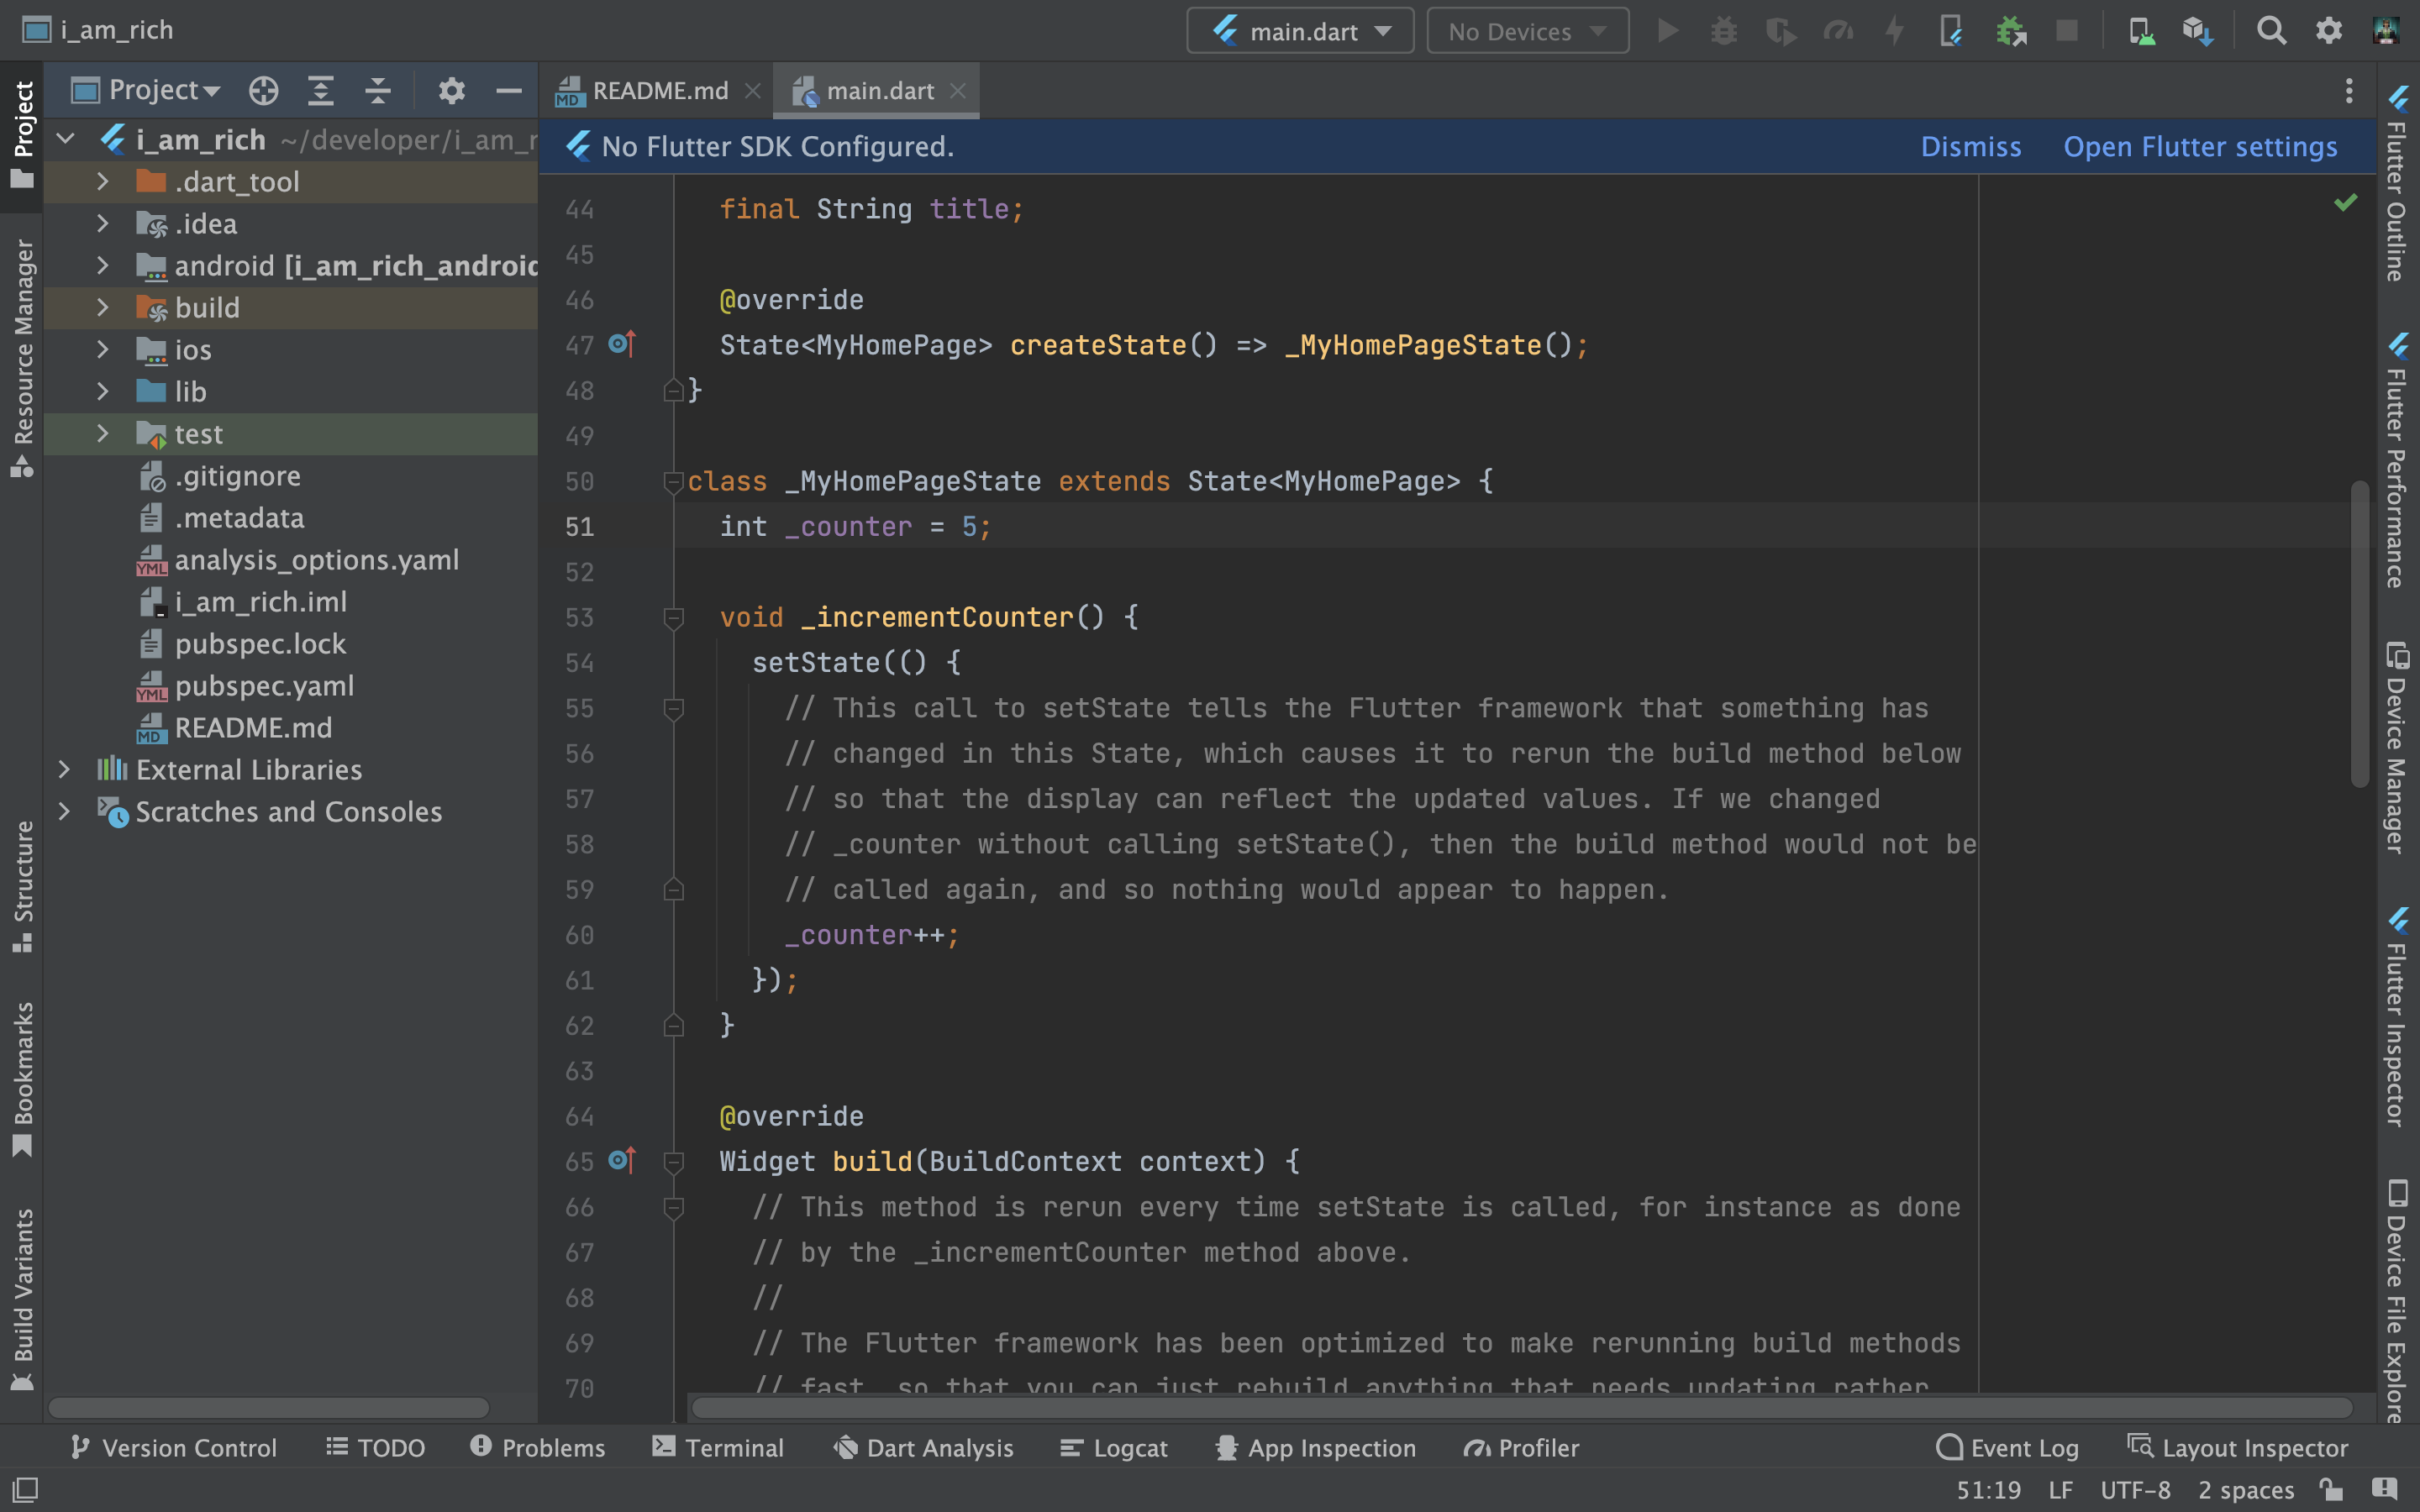Open the main.dart run configuration dropdown

pyautogui.click(x=1300, y=31)
